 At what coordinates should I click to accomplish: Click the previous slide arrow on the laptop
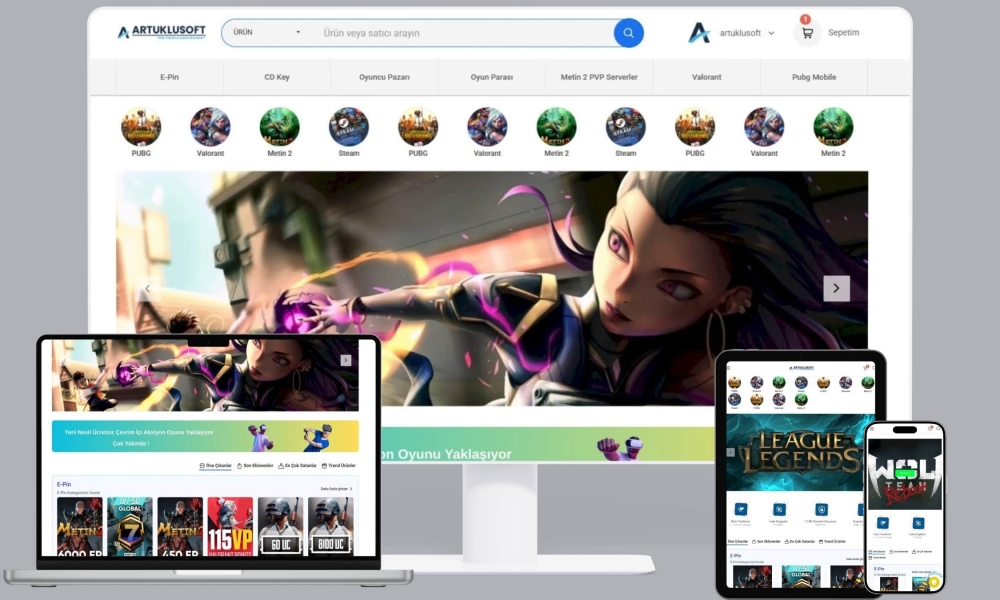pos(63,361)
